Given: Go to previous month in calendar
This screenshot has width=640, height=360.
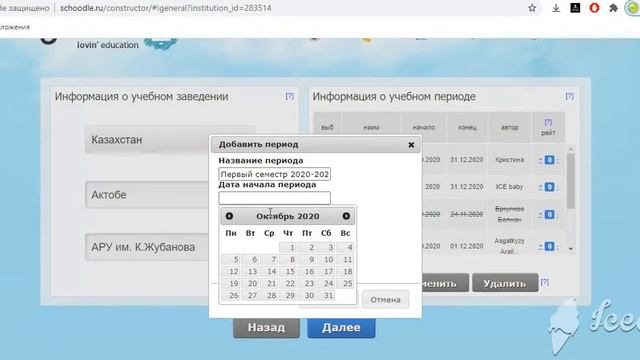Looking at the screenshot, I should (x=229, y=216).
